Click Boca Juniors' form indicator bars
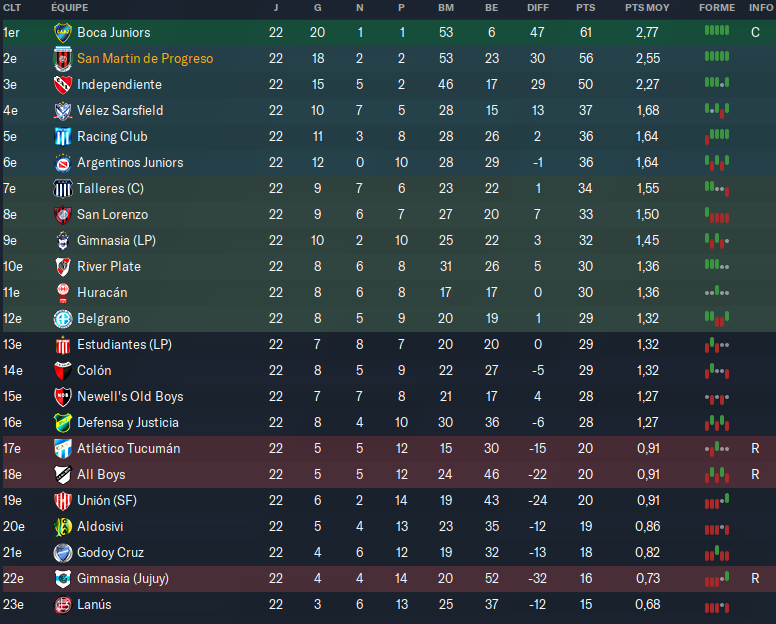This screenshot has height=624, width=776. point(716,31)
